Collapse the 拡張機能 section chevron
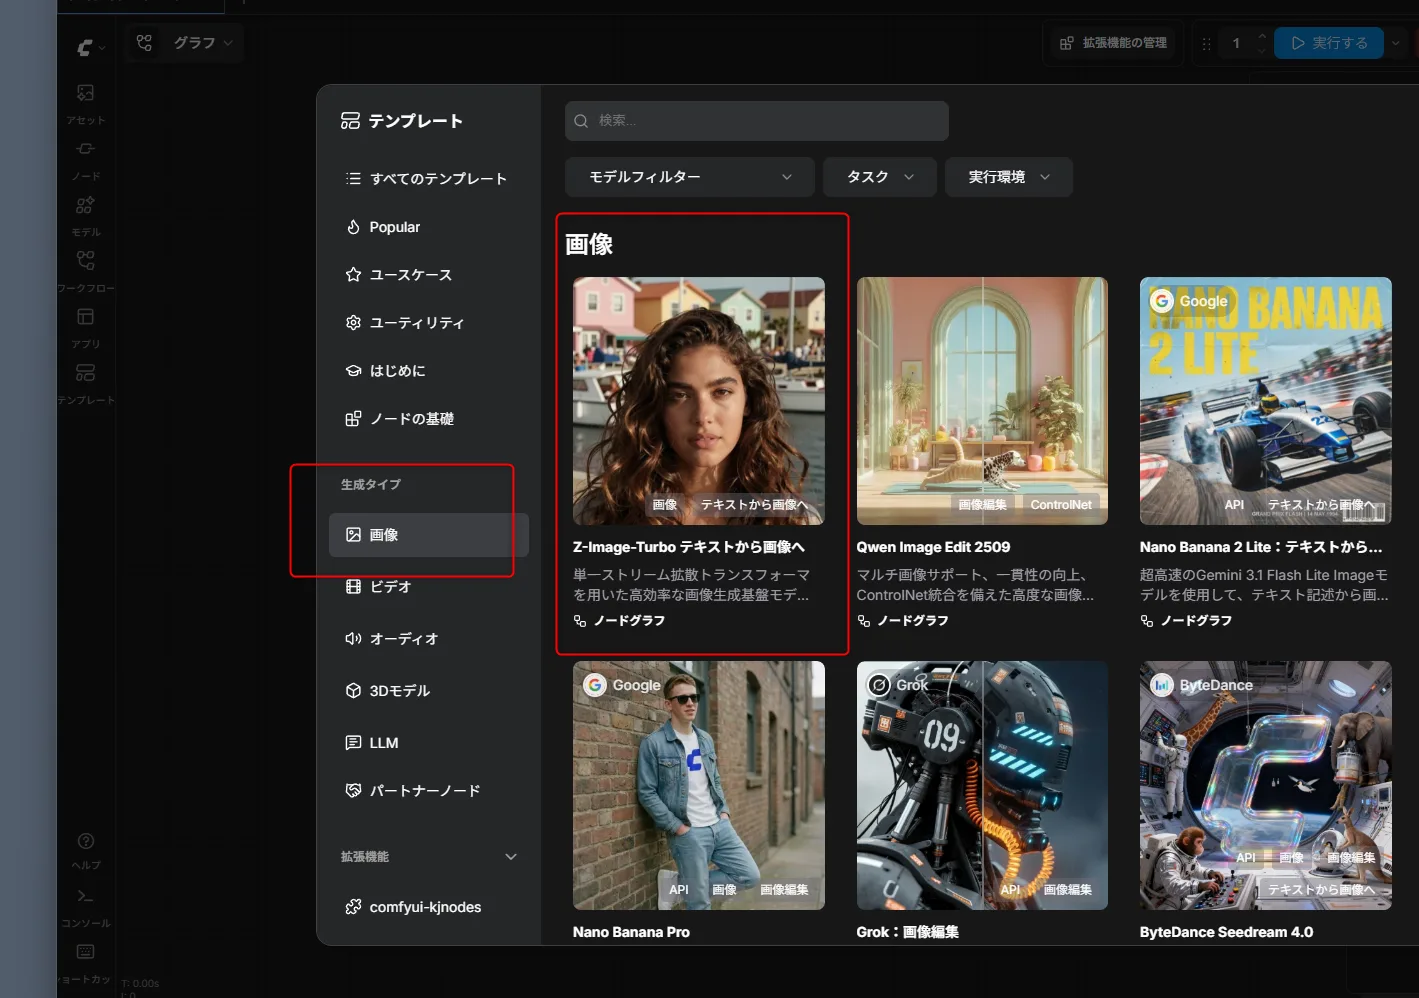The height and width of the screenshot is (998, 1419). tap(511, 857)
